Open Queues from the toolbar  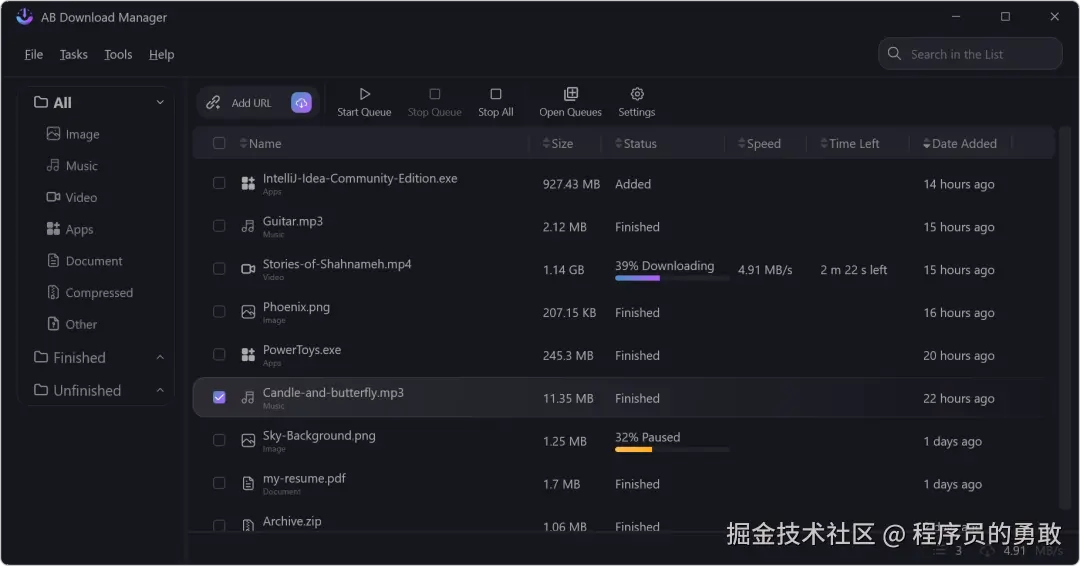[570, 94]
